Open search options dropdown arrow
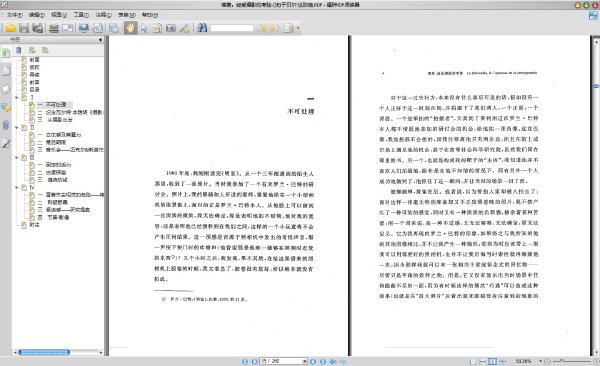Image resolution: width=600 pixels, height=366 pixels. click(298, 28)
